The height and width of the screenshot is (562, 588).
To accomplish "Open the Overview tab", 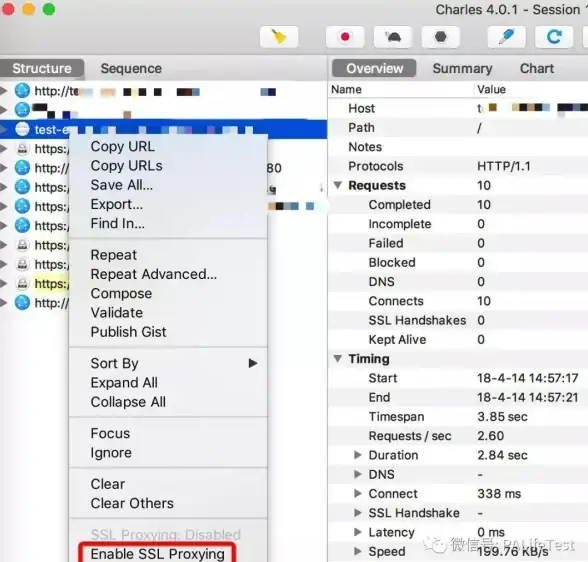I will [x=374, y=68].
